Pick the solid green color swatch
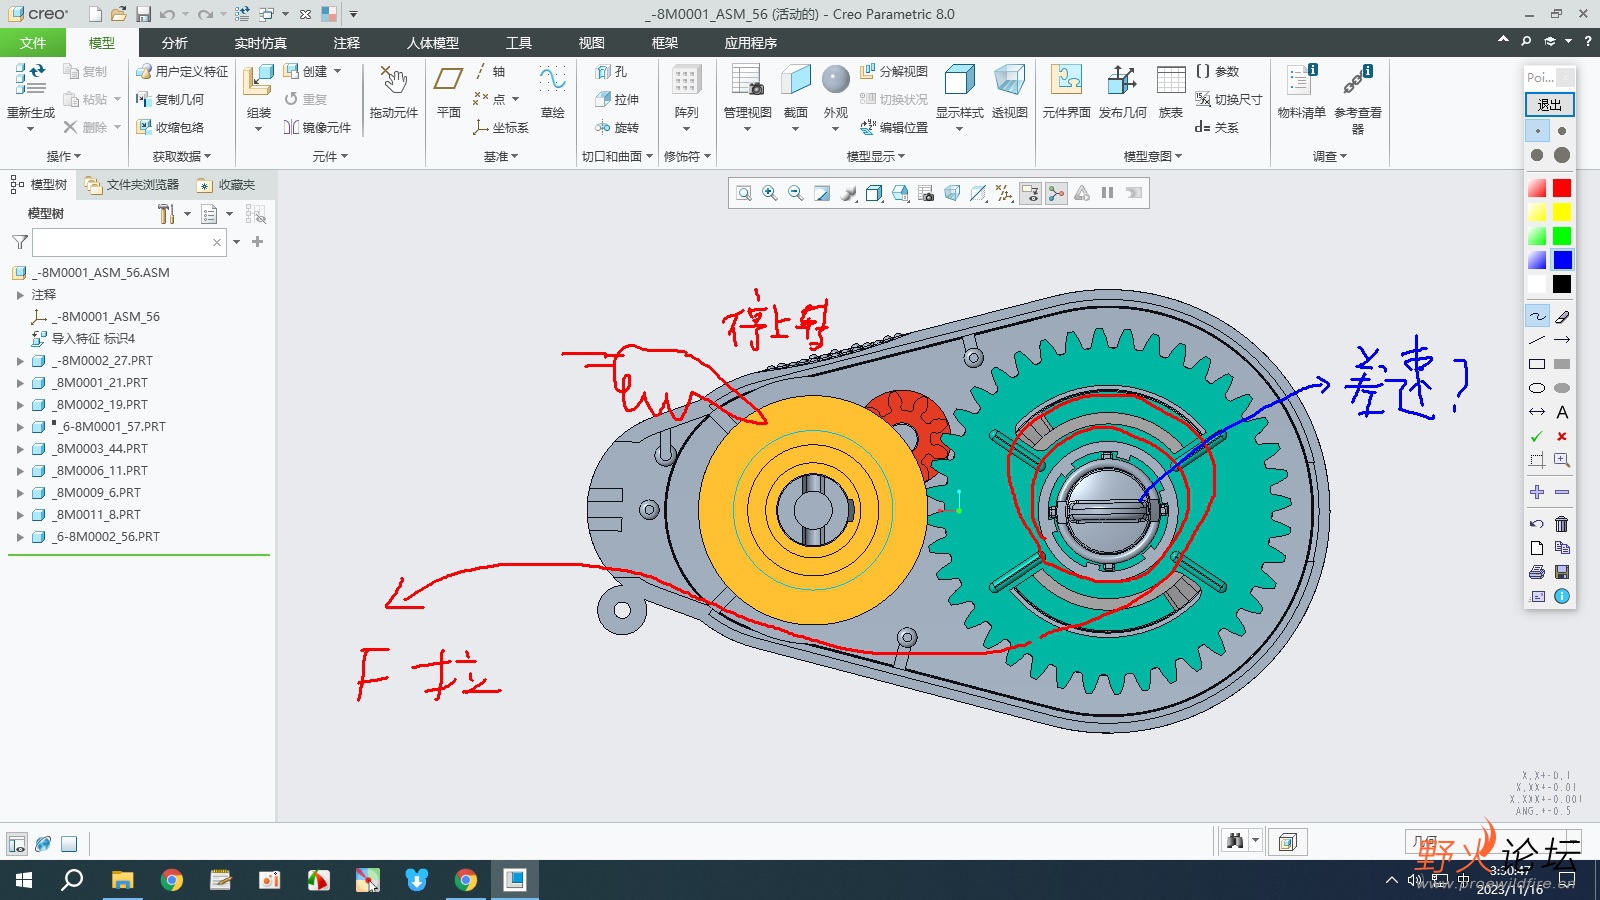Viewport: 1600px width, 900px height. (x=1562, y=236)
